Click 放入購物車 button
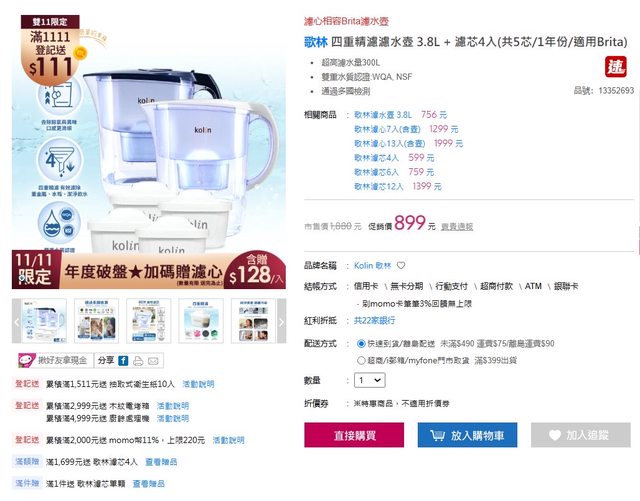This screenshot has width=640, height=501. pos(467,435)
